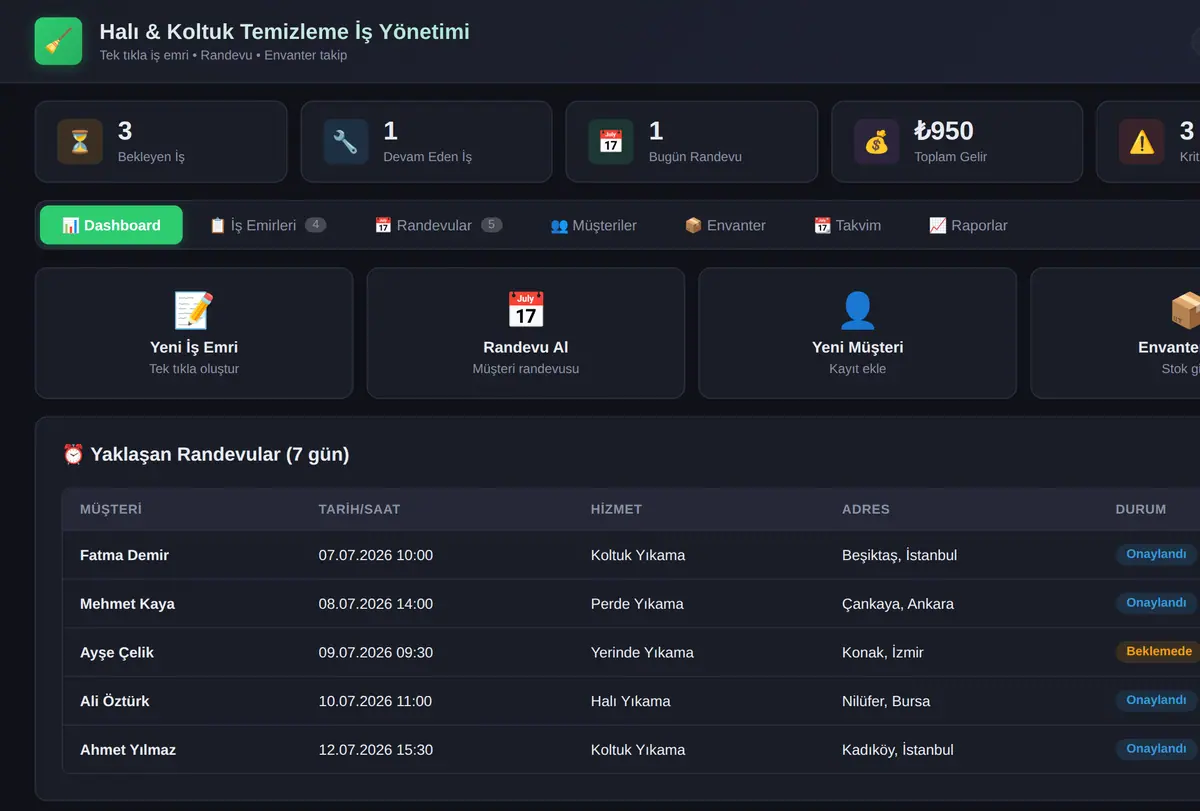Click the notepad icon in Yeni İş Emri

pos(194,310)
